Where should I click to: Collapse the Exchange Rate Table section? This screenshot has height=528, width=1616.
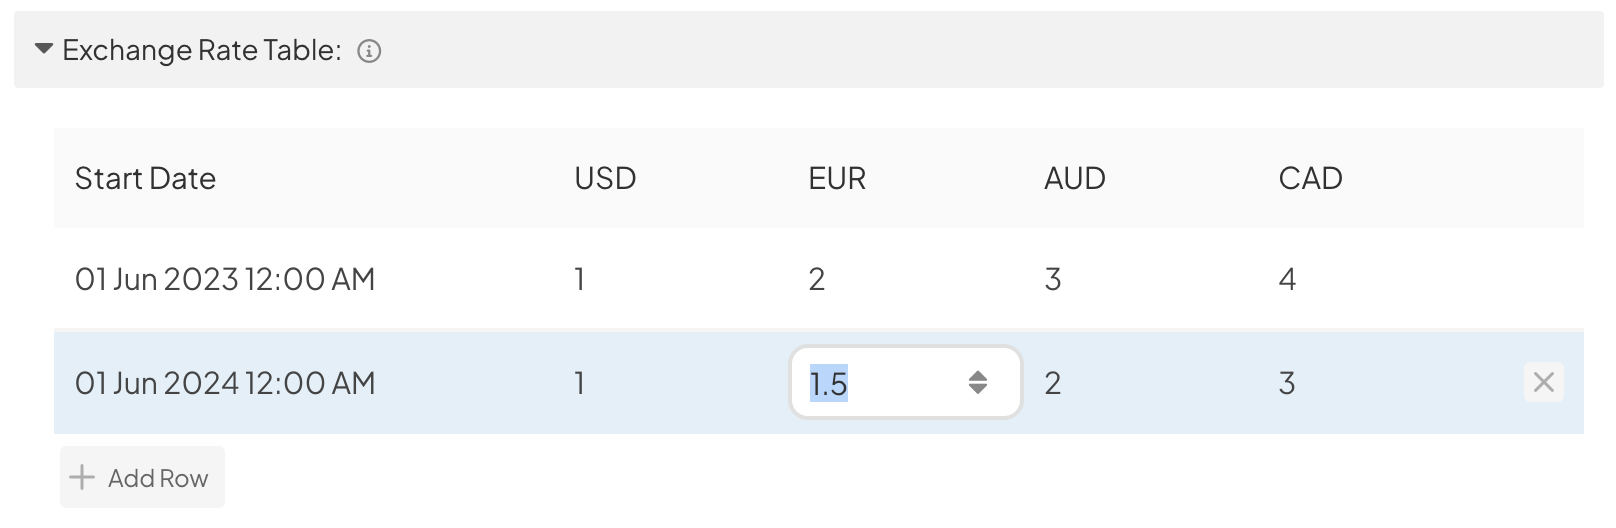pyautogui.click(x=43, y=48)
